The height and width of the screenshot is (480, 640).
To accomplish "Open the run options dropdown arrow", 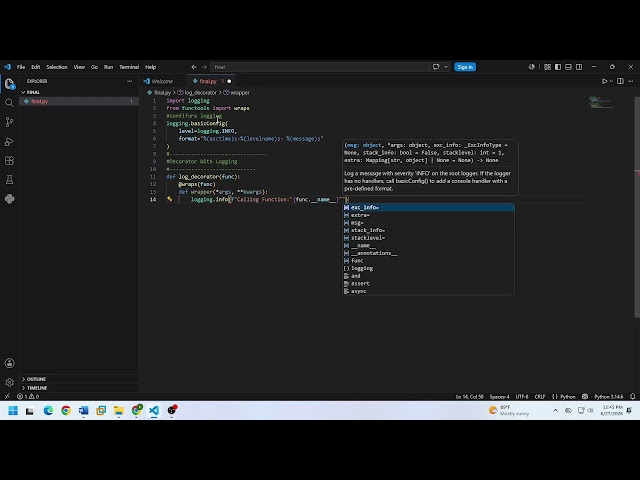I will (x=611, y=81).
